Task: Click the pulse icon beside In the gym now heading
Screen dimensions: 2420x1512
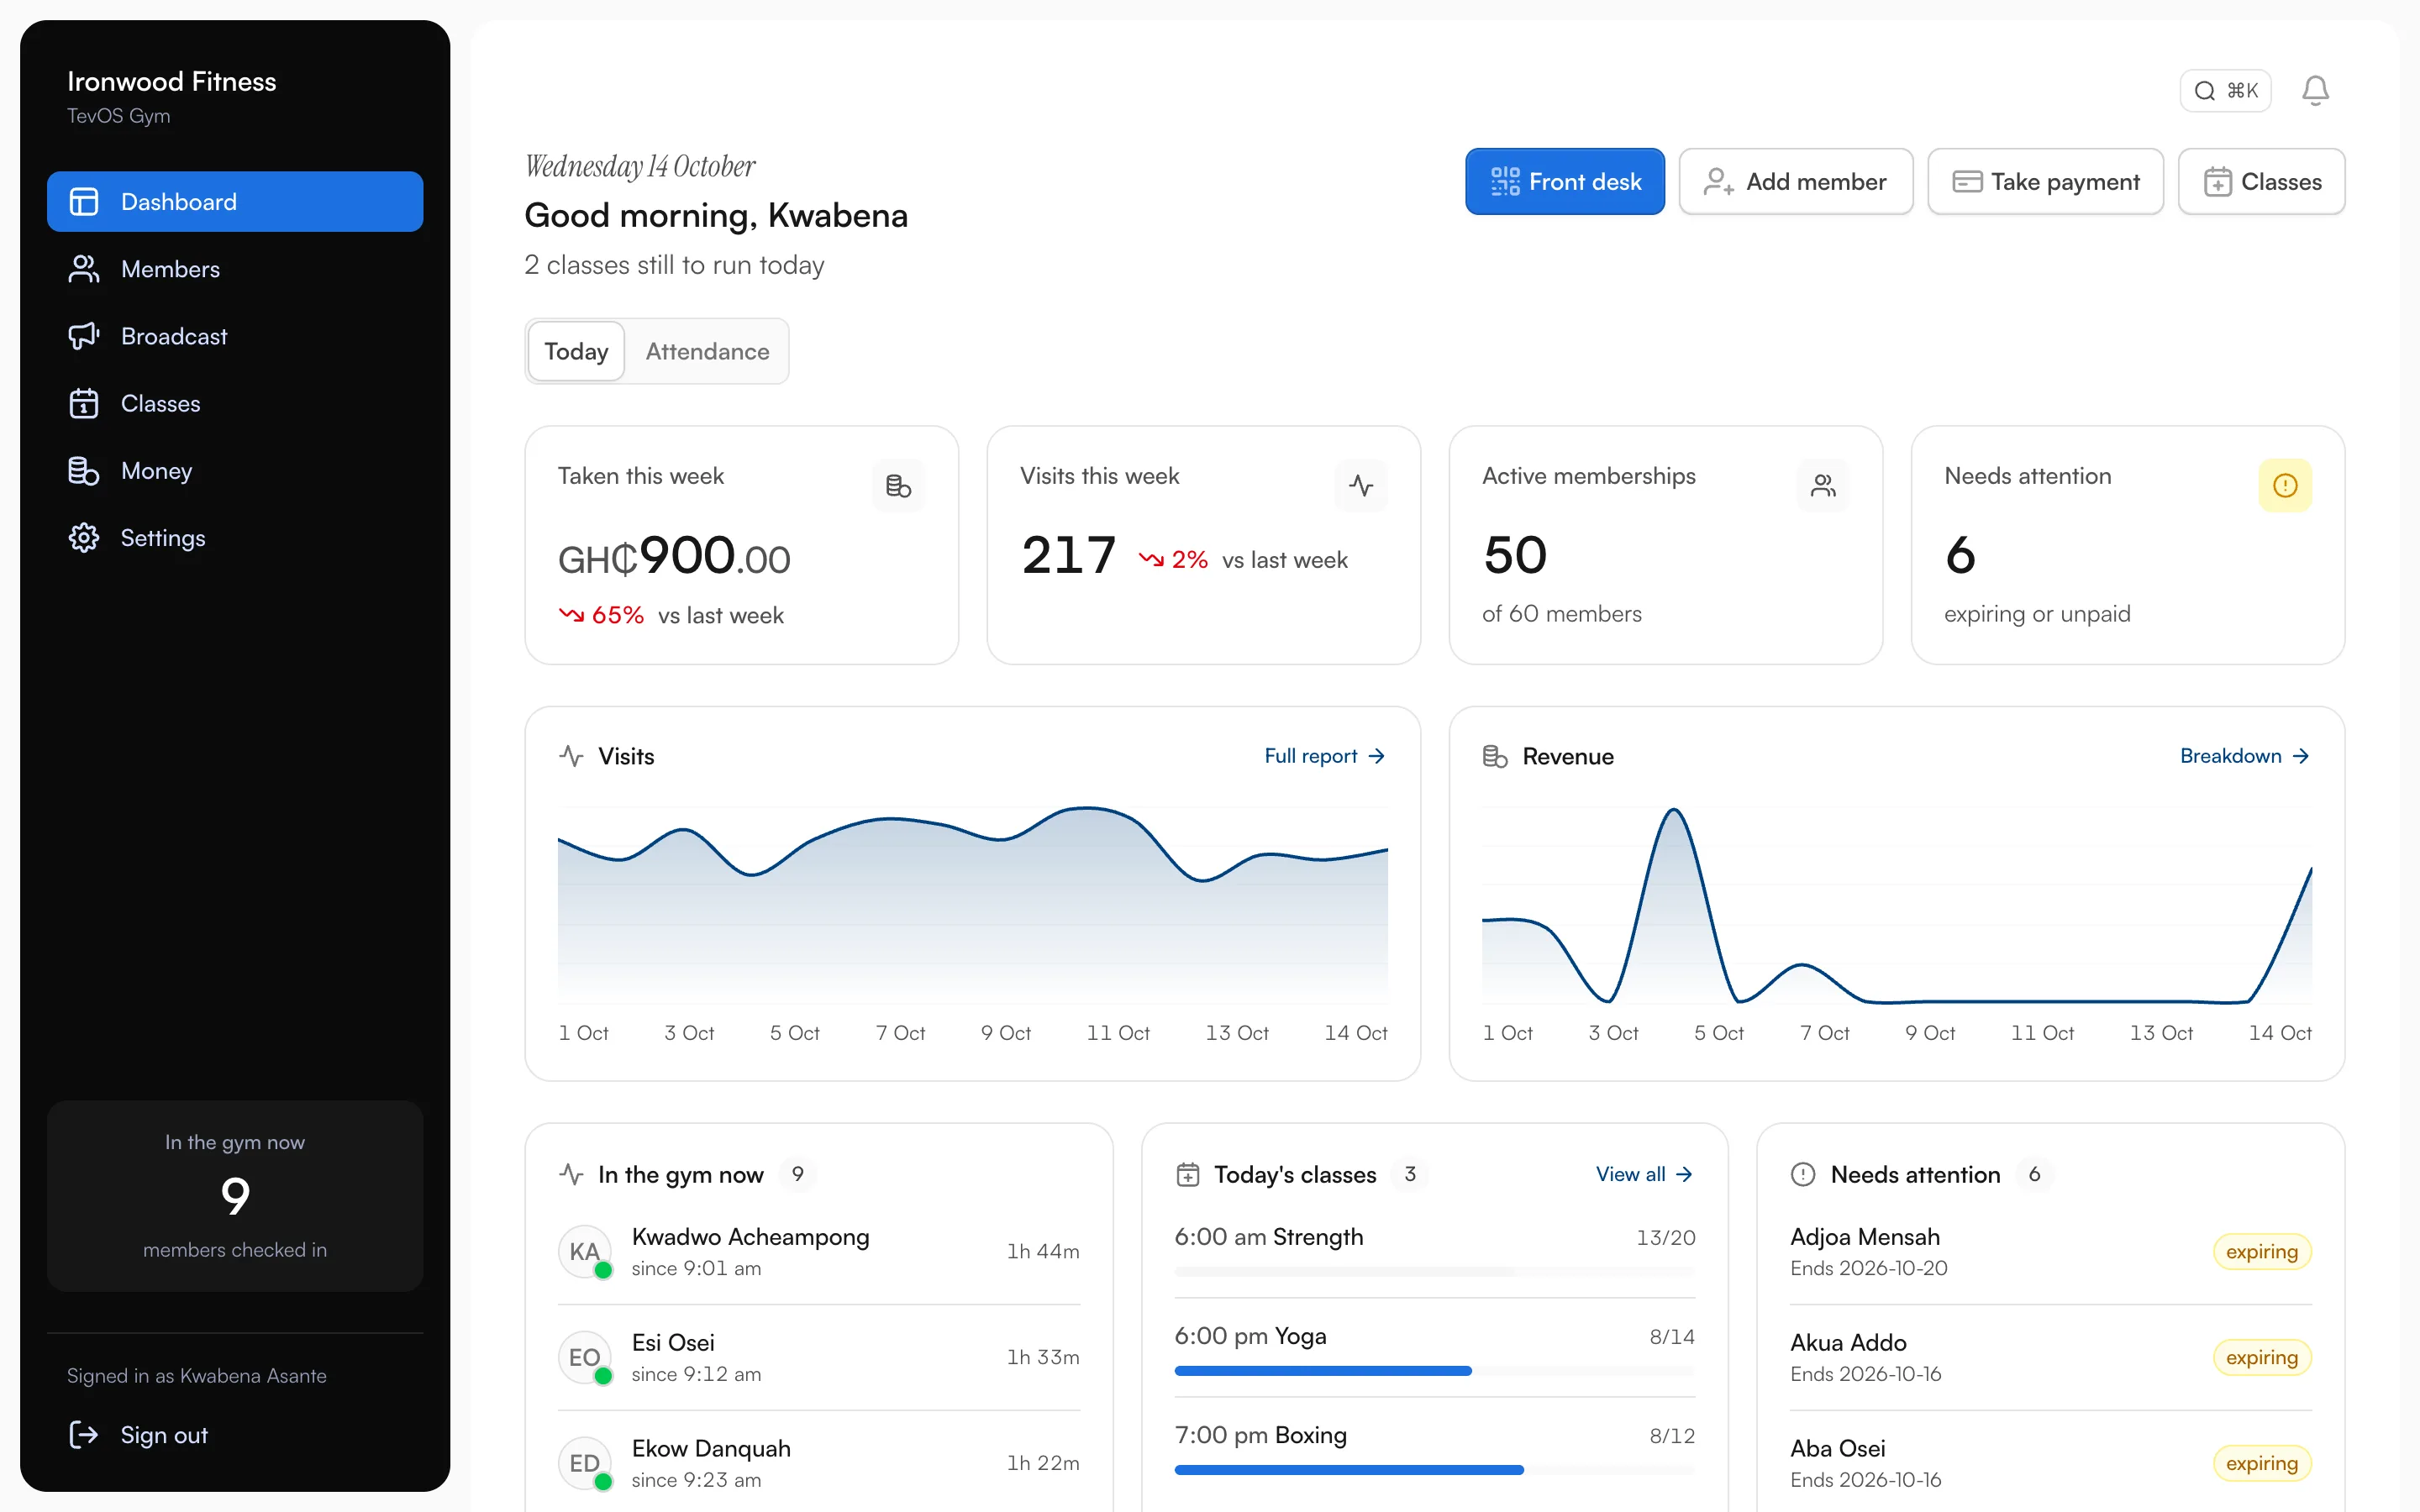Action: pos(571,1174)
